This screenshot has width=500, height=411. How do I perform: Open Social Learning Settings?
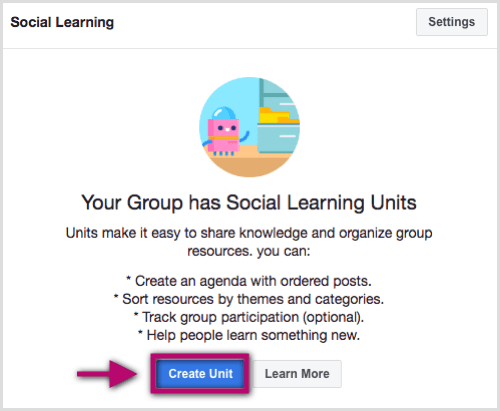(x=452, y=22)
